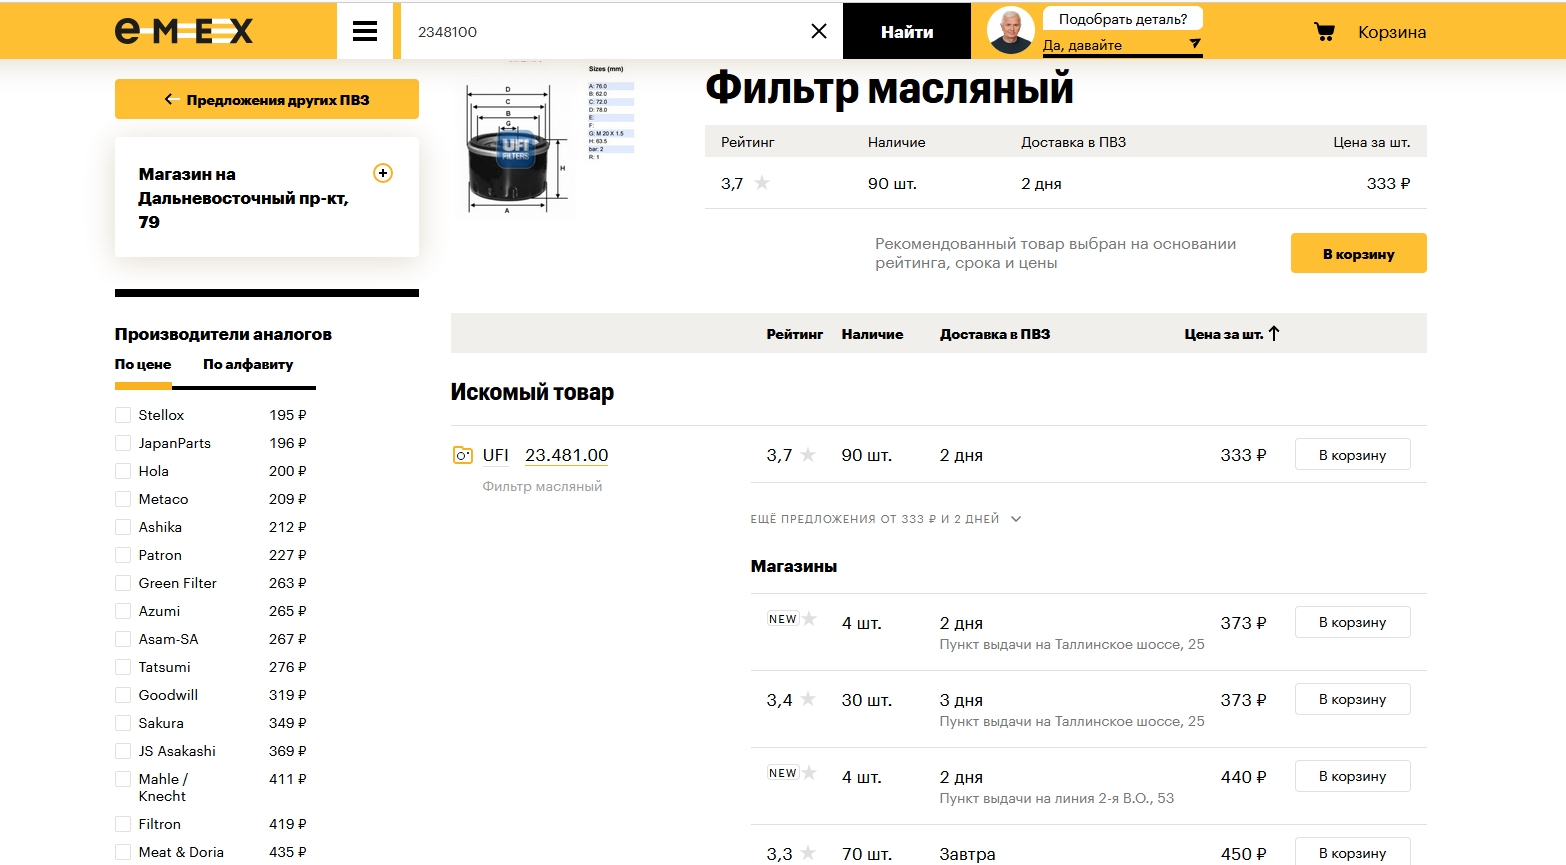The width and height of the screenshot is (1566, 865).
Task: Expand more offers from 333 ₽
Action: pyautogui.click(x=886, y=519)
